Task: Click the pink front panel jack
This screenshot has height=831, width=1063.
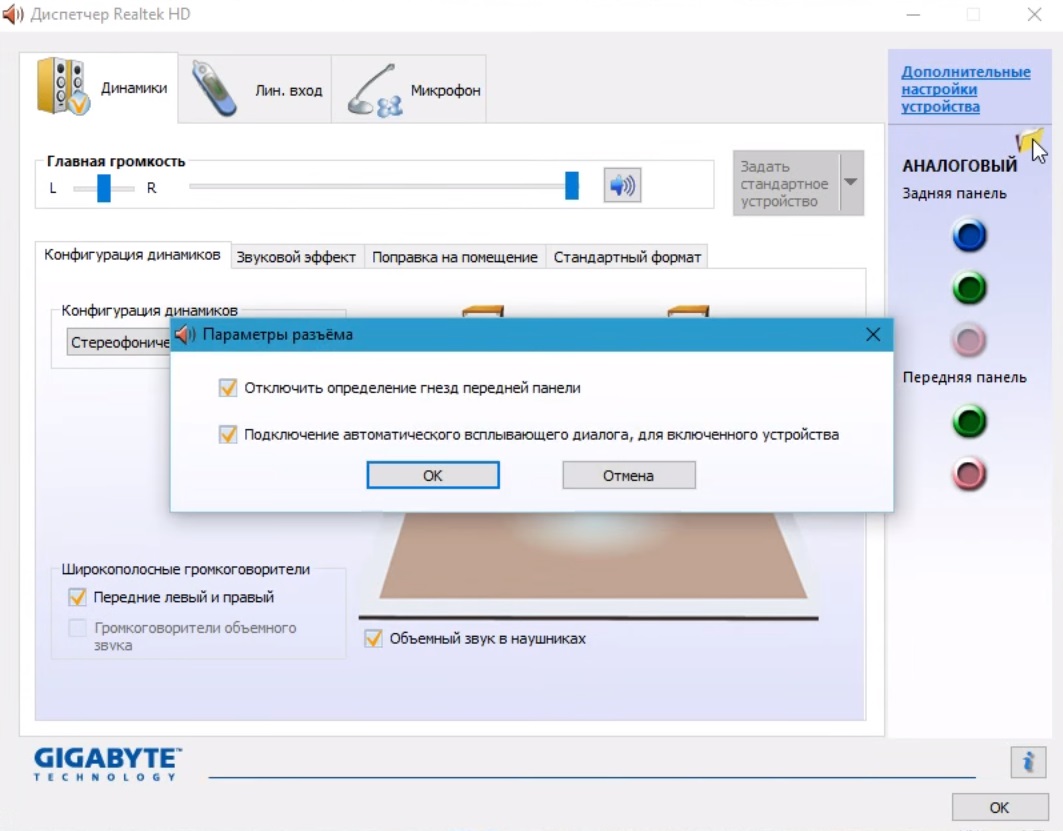Action: [x=969, y=475]
